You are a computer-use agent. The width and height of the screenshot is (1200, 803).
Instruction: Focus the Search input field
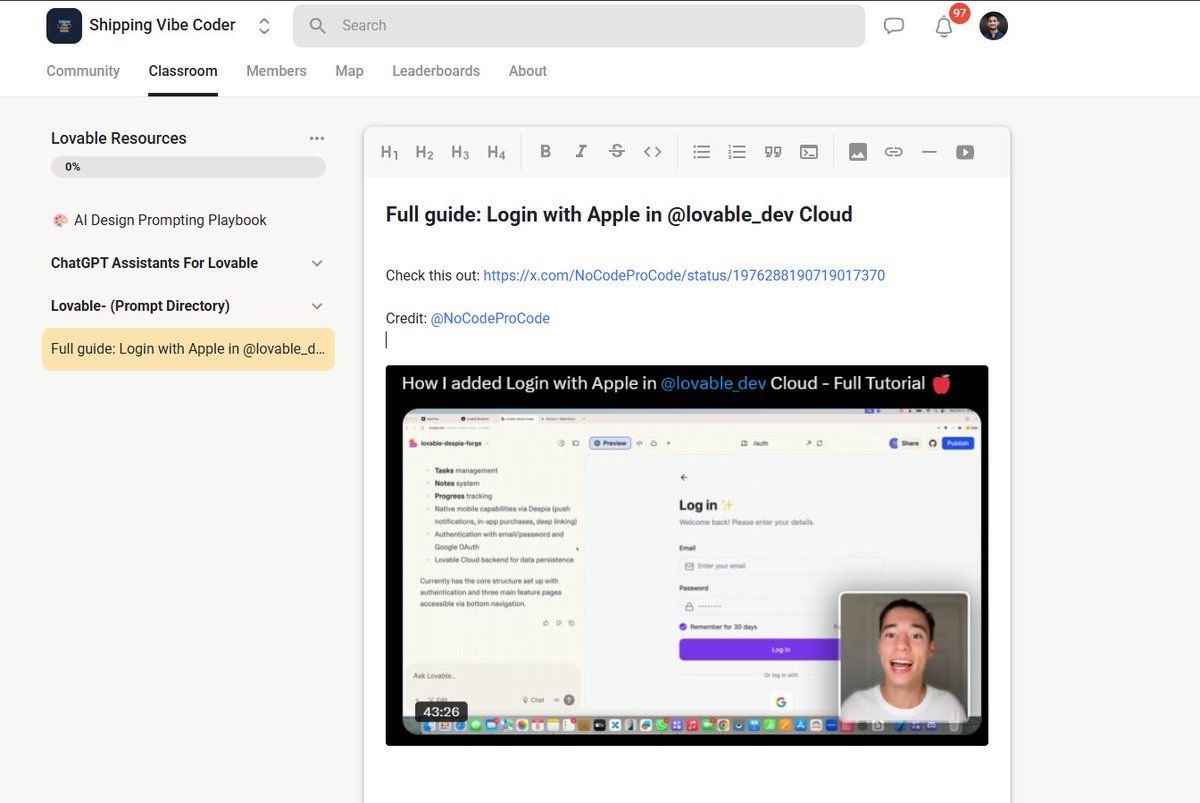pyautogui.click(x=579, y=26)
